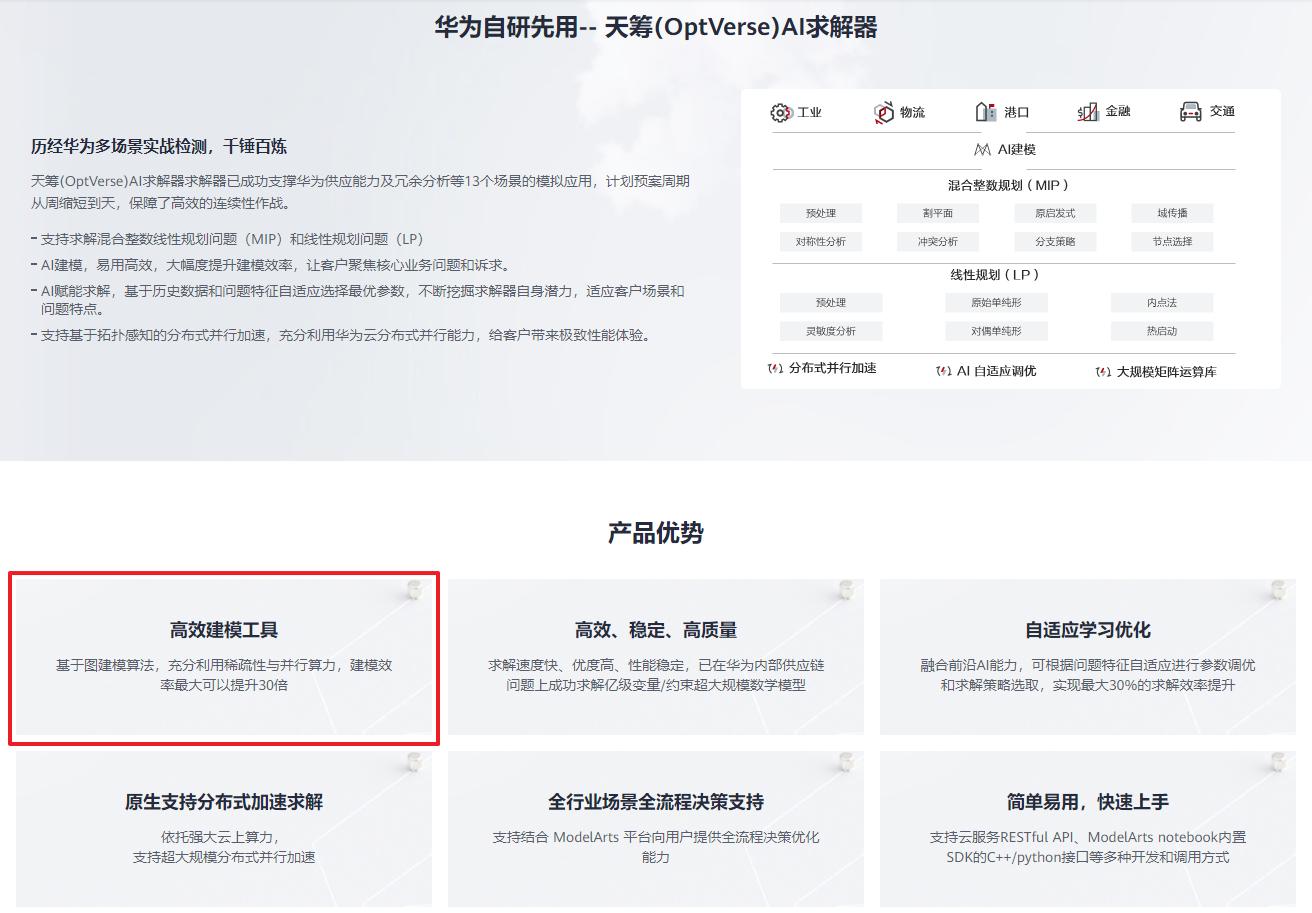The height and width of the screenshot is (913, 1312).
Task: Click the 热启动 block
Action: [x=1161, y=331]
